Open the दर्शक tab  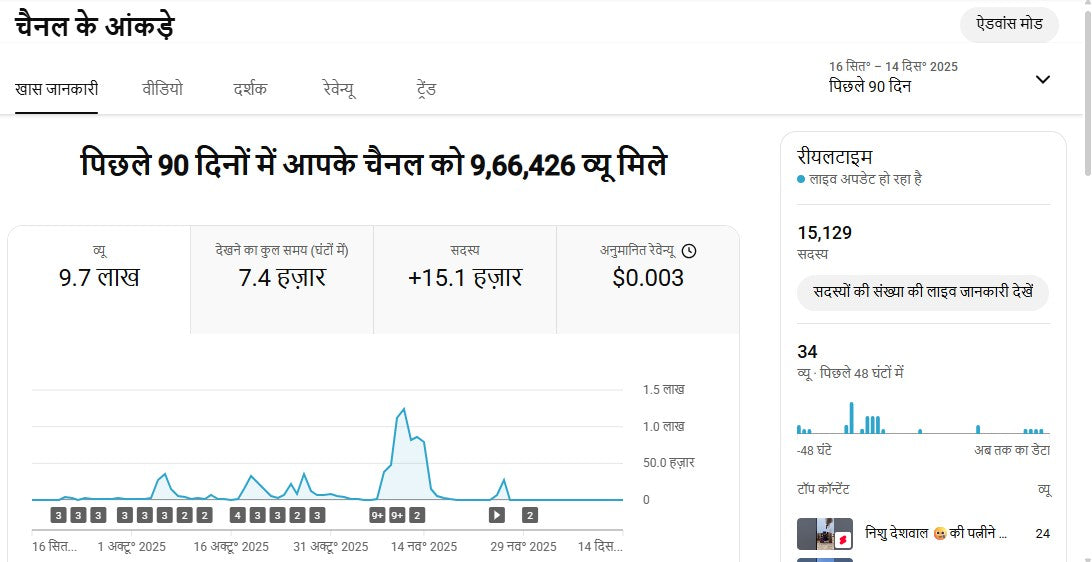(x=250, y=88)
